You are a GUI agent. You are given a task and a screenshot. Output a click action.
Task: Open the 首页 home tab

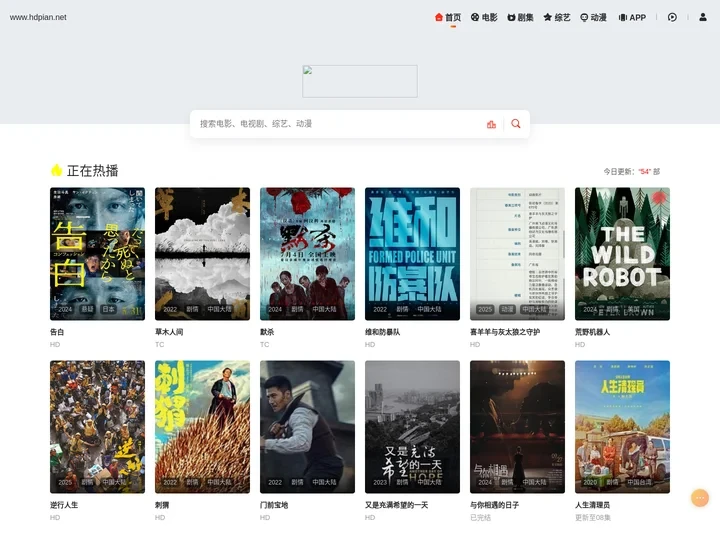click(x=448, y=17)
